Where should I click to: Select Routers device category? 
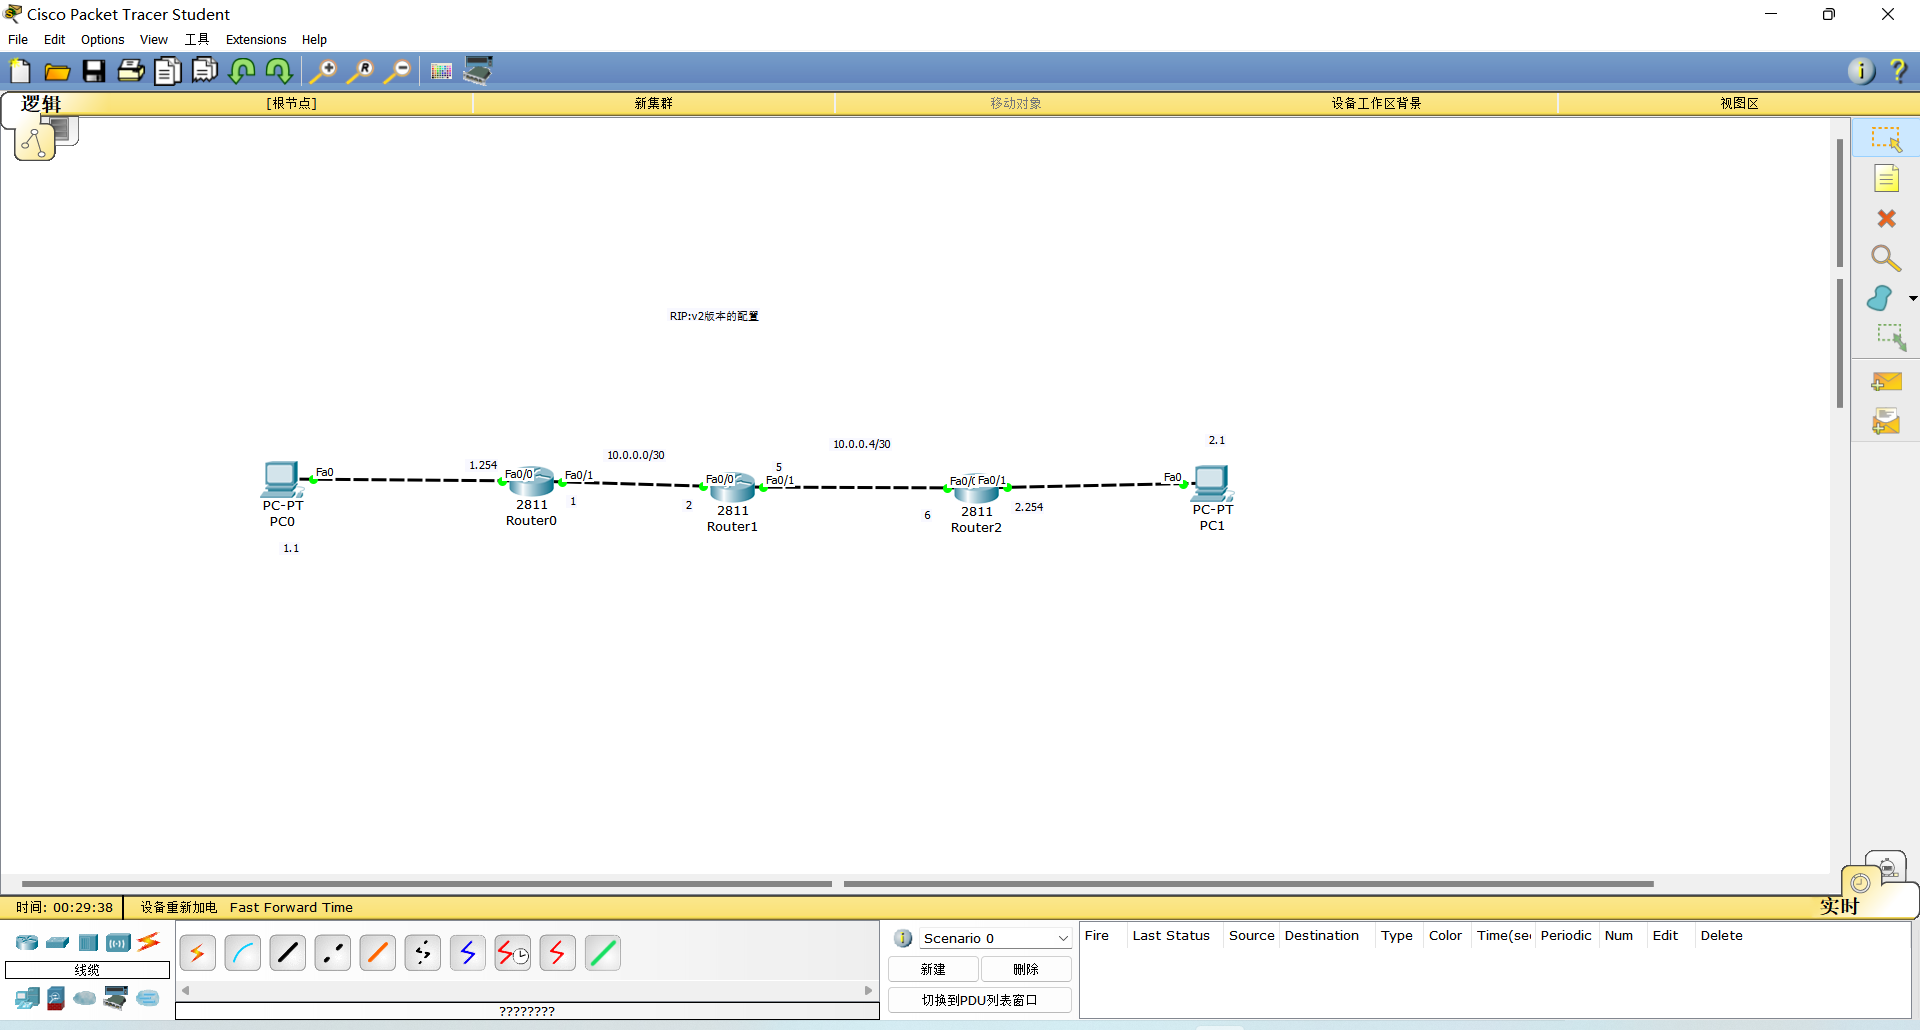(27, 942)
